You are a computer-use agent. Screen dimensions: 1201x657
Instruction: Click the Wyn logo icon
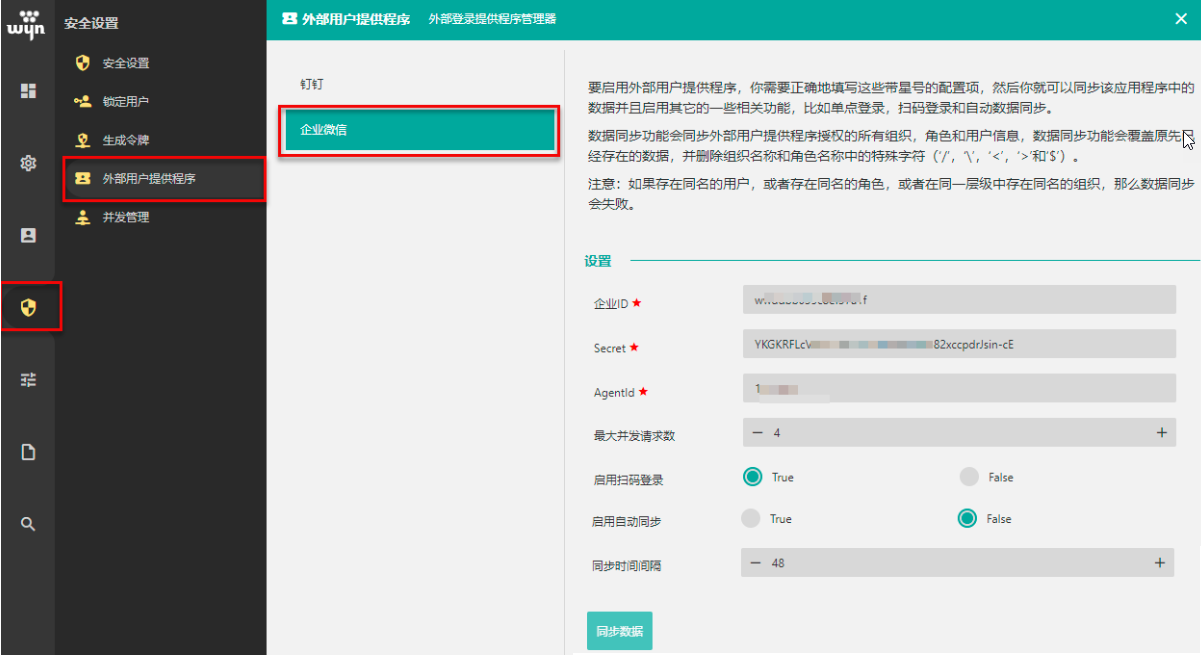[27, 24]
